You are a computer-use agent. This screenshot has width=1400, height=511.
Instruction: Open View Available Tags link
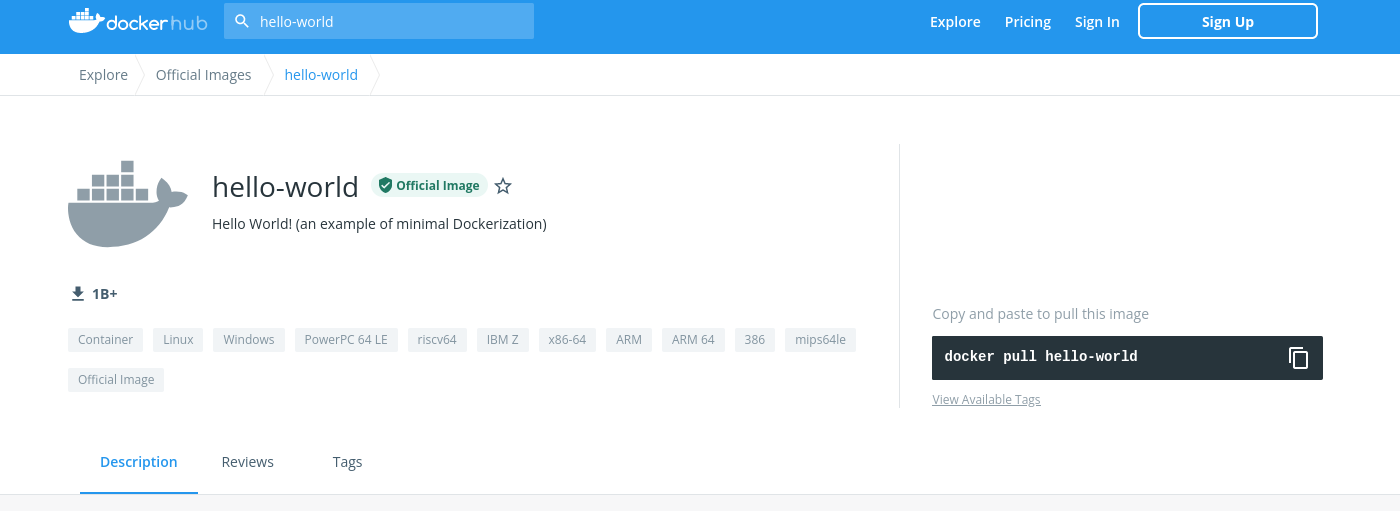(x=986, y=399)
